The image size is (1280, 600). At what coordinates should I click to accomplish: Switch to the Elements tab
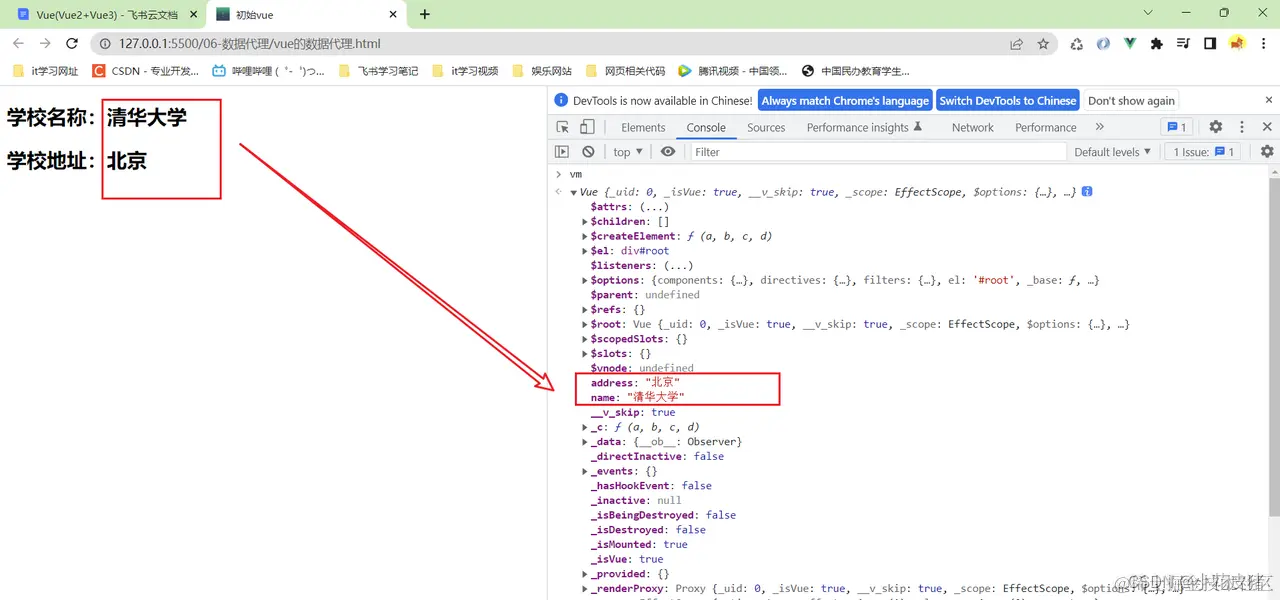(x=643, y=127)
